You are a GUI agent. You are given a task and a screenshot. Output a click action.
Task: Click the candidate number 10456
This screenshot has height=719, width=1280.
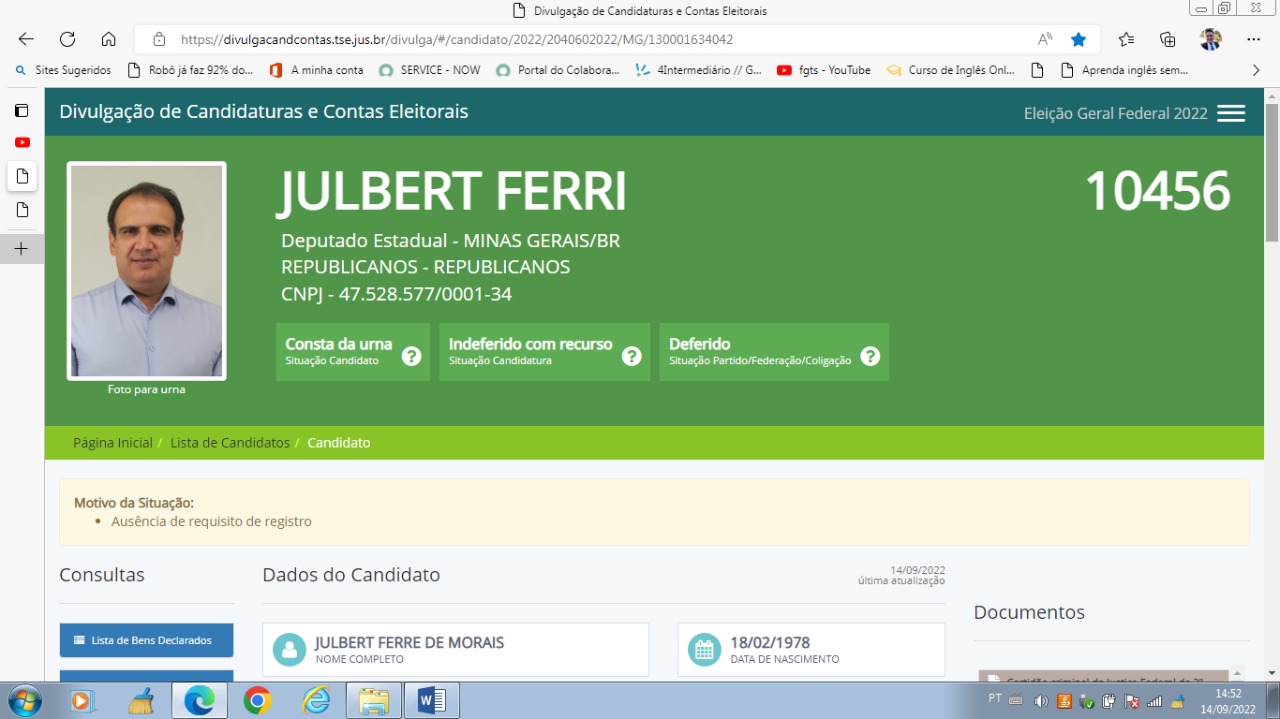[1157, 191]
